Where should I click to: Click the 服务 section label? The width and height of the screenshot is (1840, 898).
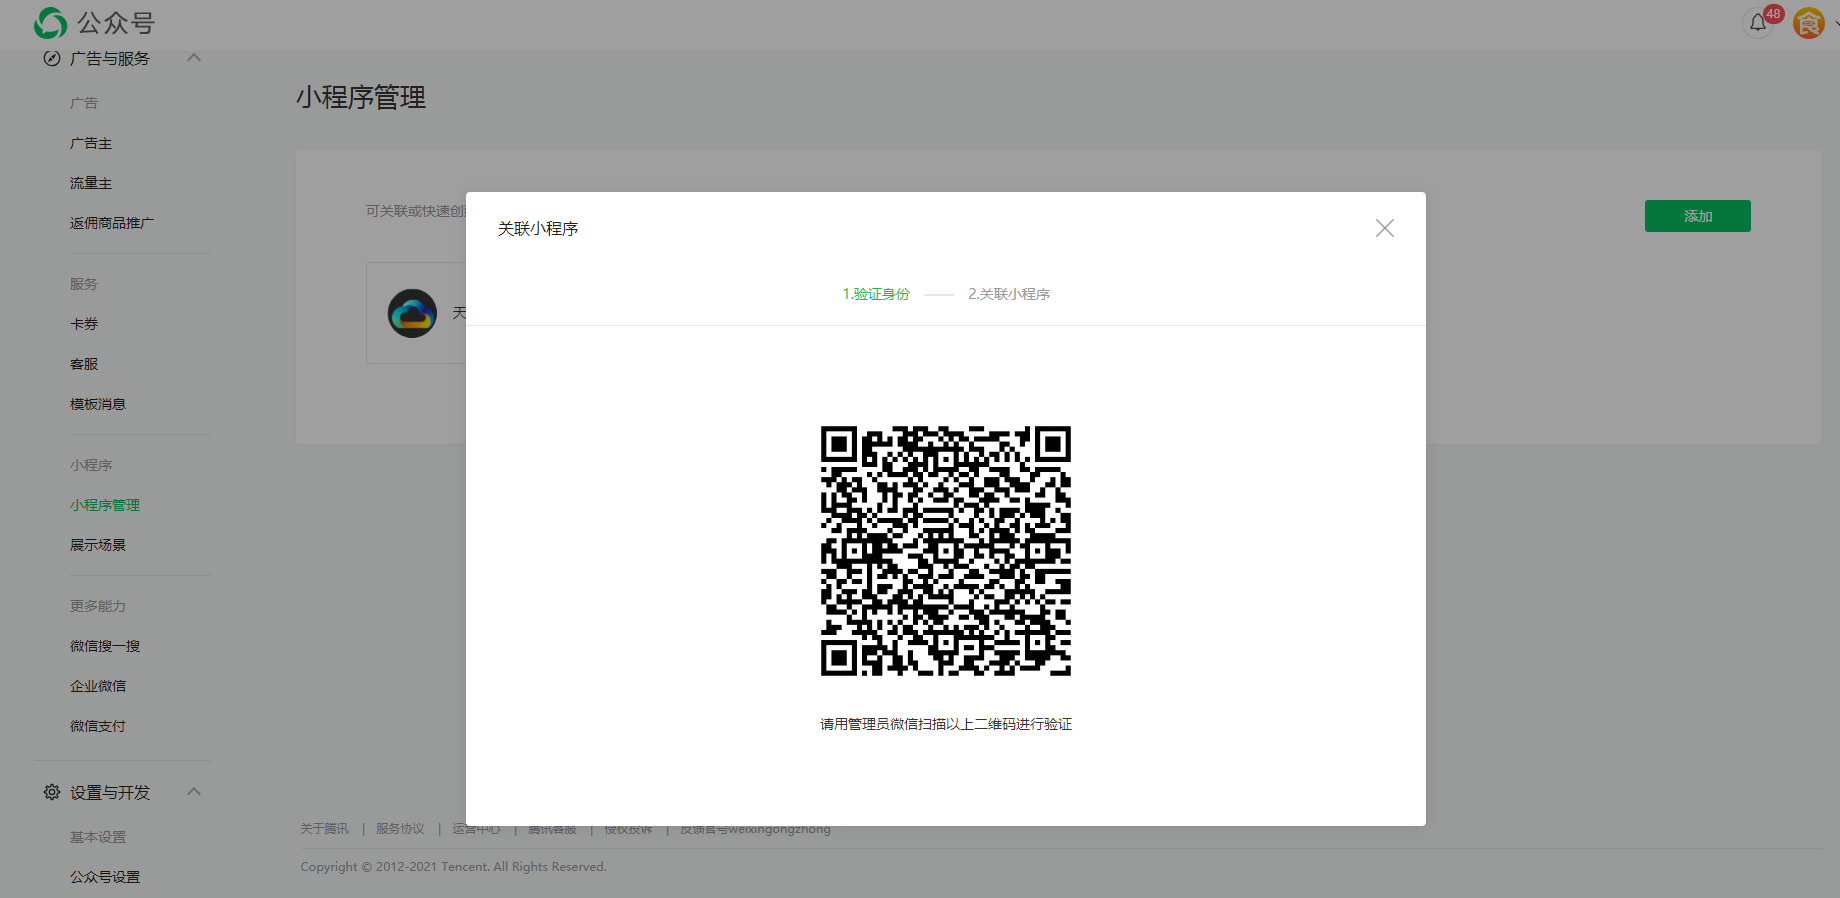pos(84,284)
